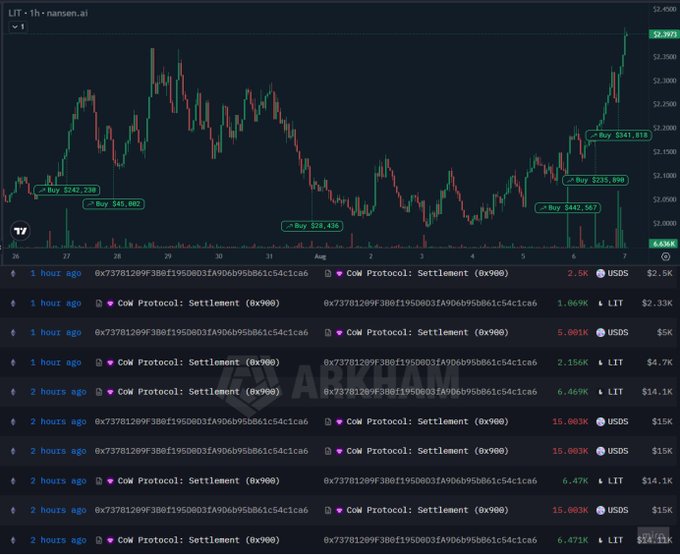Open CoW Protocol: Settlement link in 5.001K row
Screen dimensions: 680x555
427,333
